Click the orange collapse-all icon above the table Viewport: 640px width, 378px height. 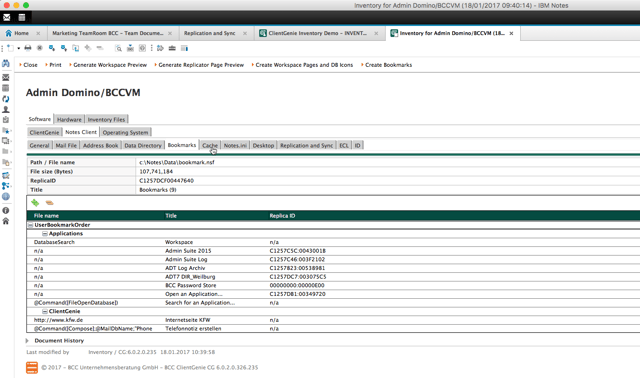pos(49,202)
